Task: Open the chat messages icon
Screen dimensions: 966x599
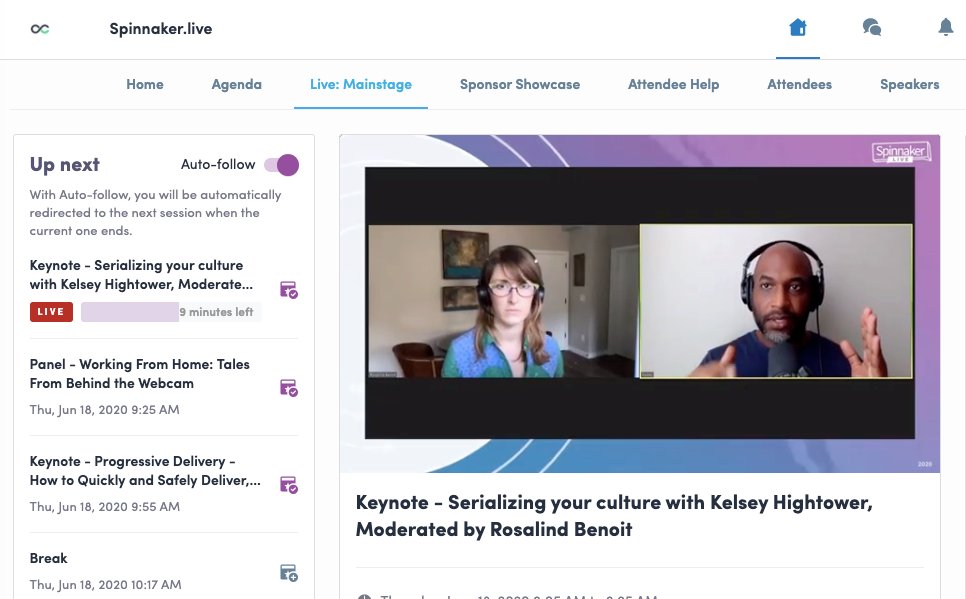Action: point(872,28)
